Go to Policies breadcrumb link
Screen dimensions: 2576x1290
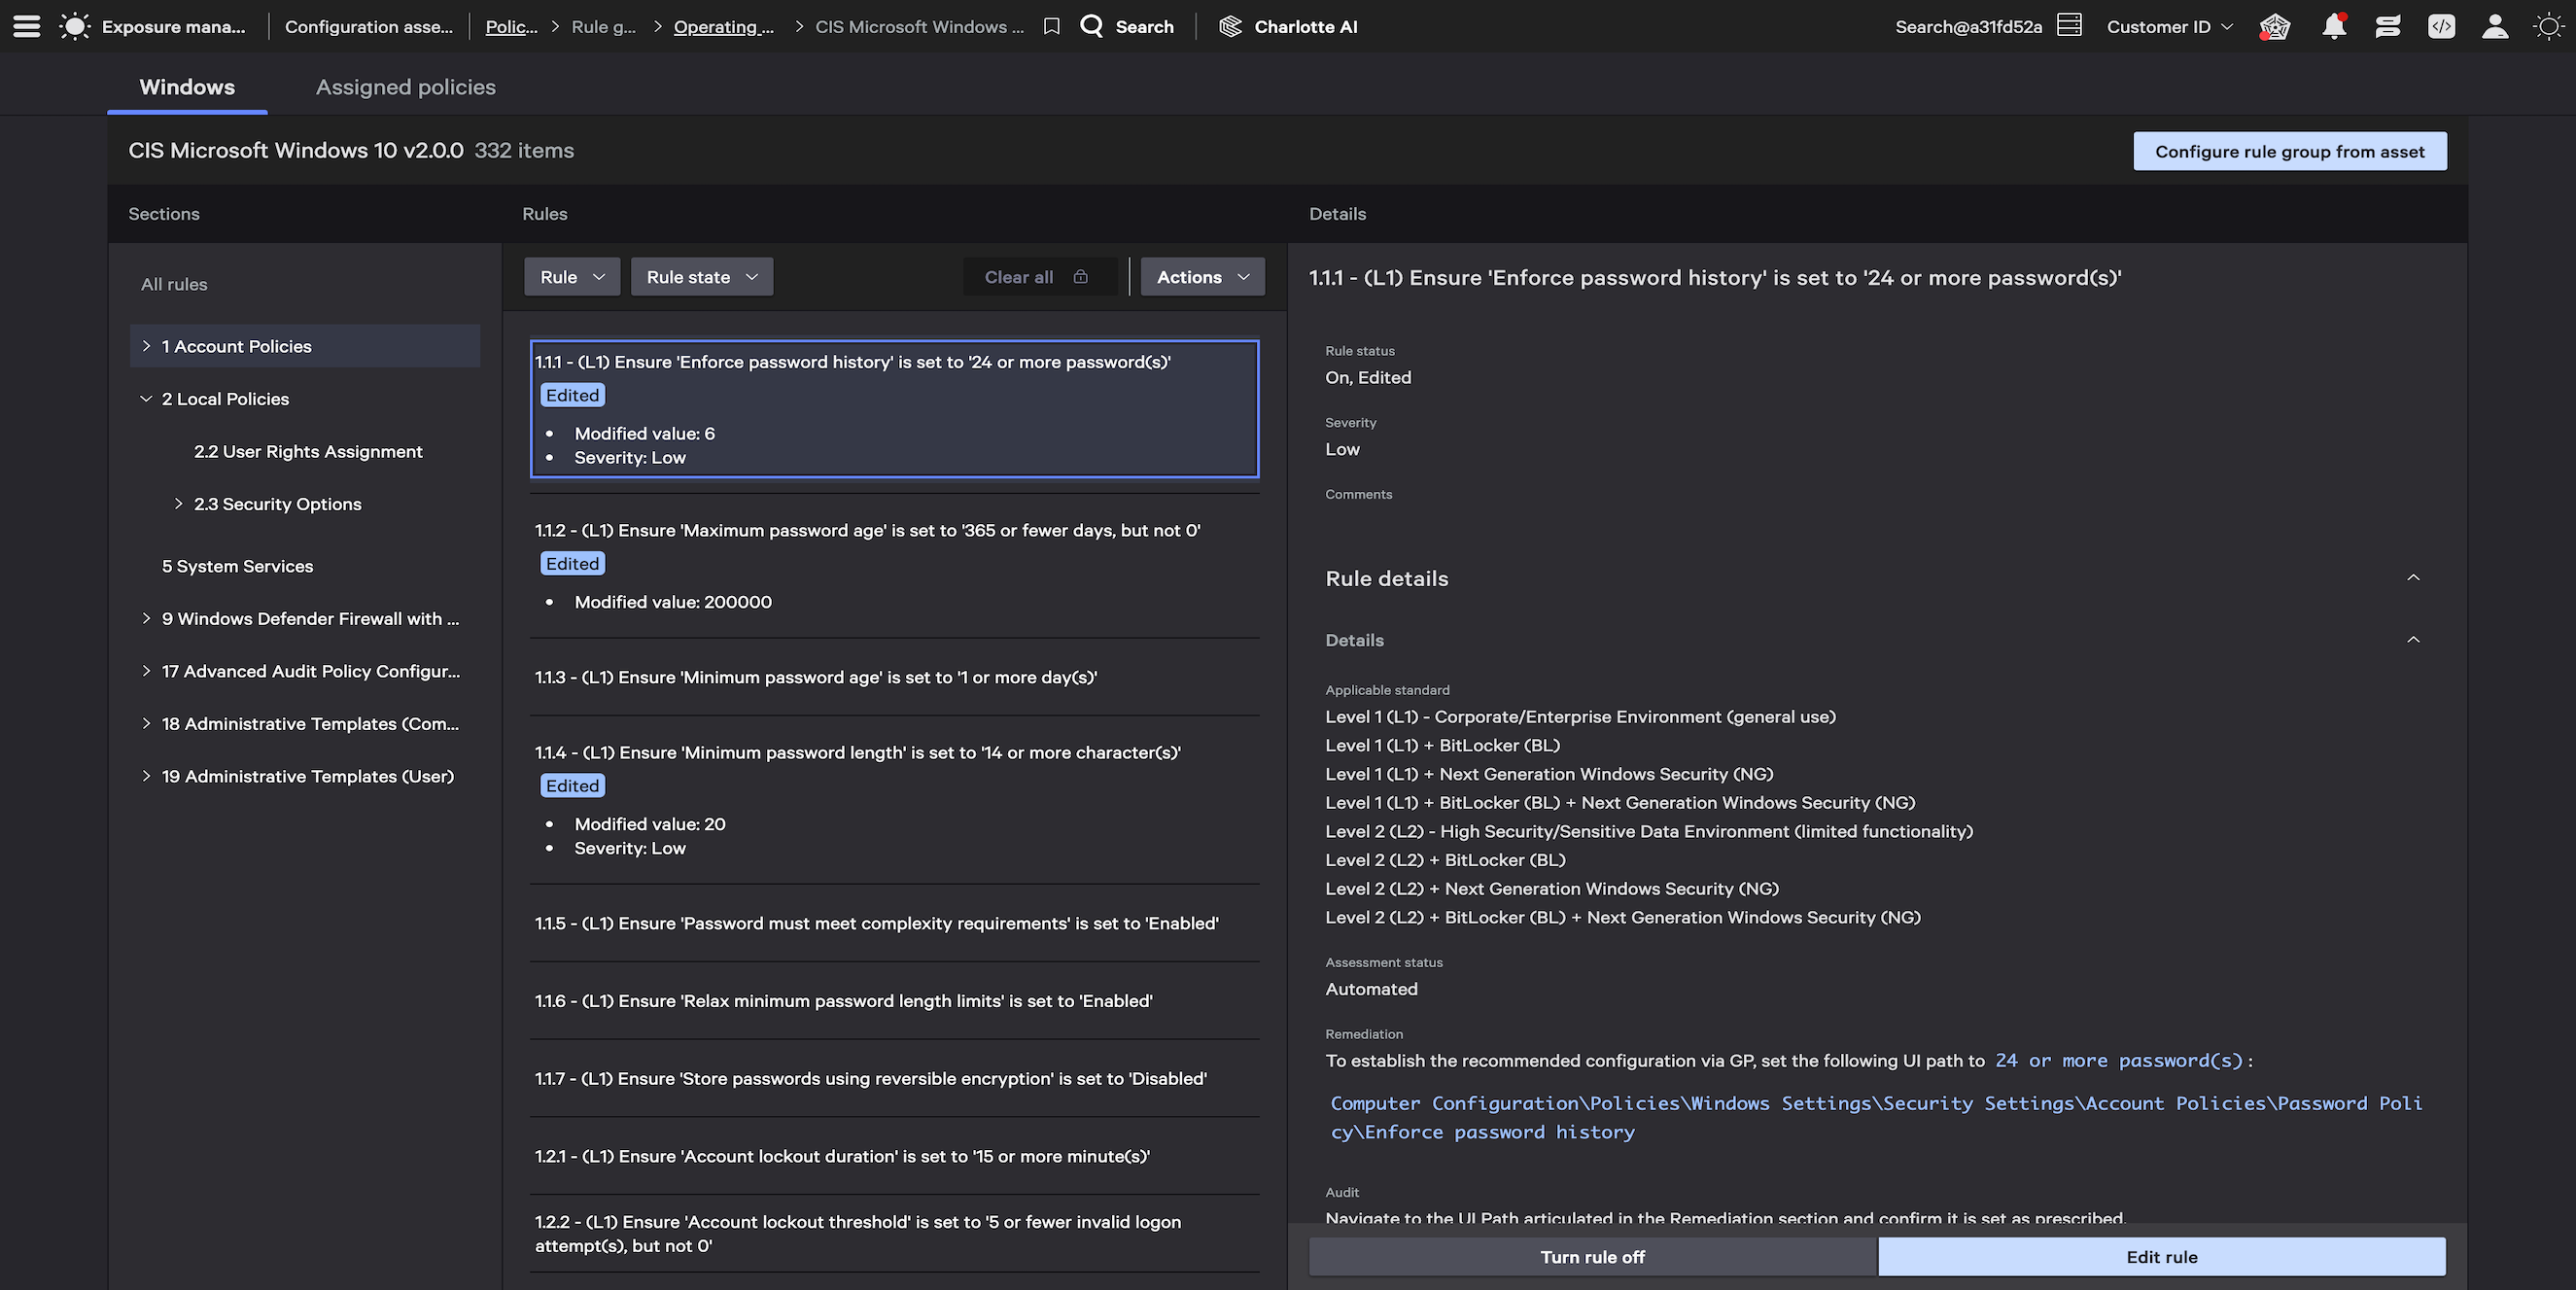511,27
